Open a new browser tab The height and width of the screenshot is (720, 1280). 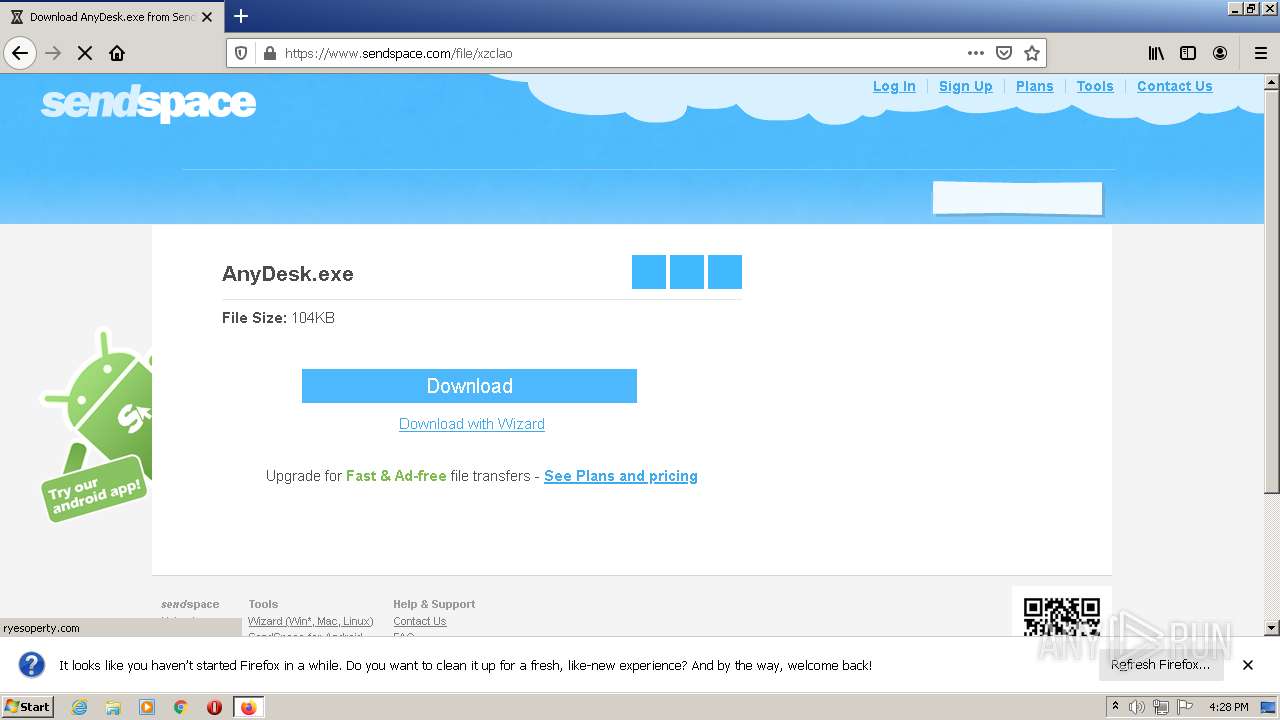click(241, 16)
